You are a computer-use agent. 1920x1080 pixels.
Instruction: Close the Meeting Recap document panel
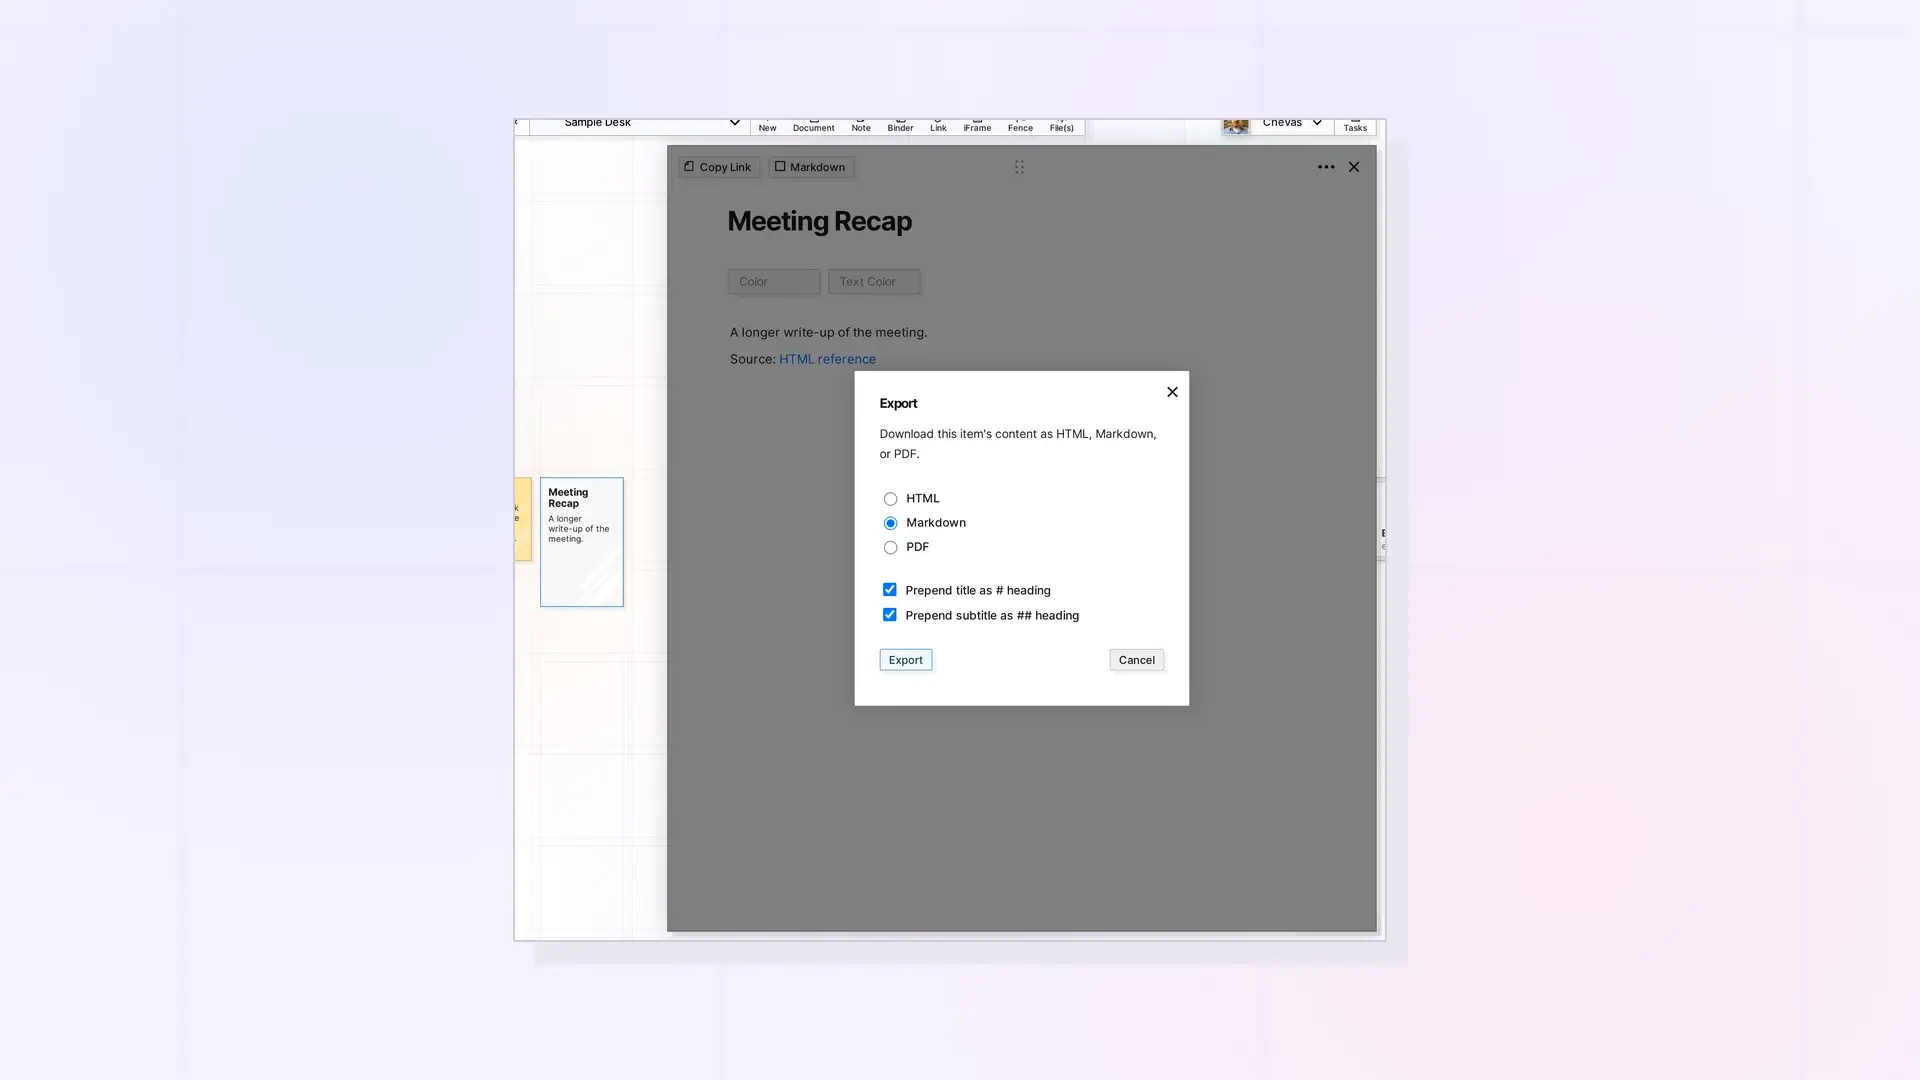(1354, 167)
